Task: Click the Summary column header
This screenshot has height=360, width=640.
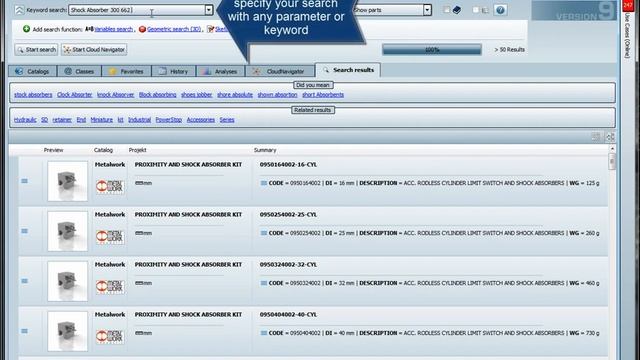Action: pos(265,150)
